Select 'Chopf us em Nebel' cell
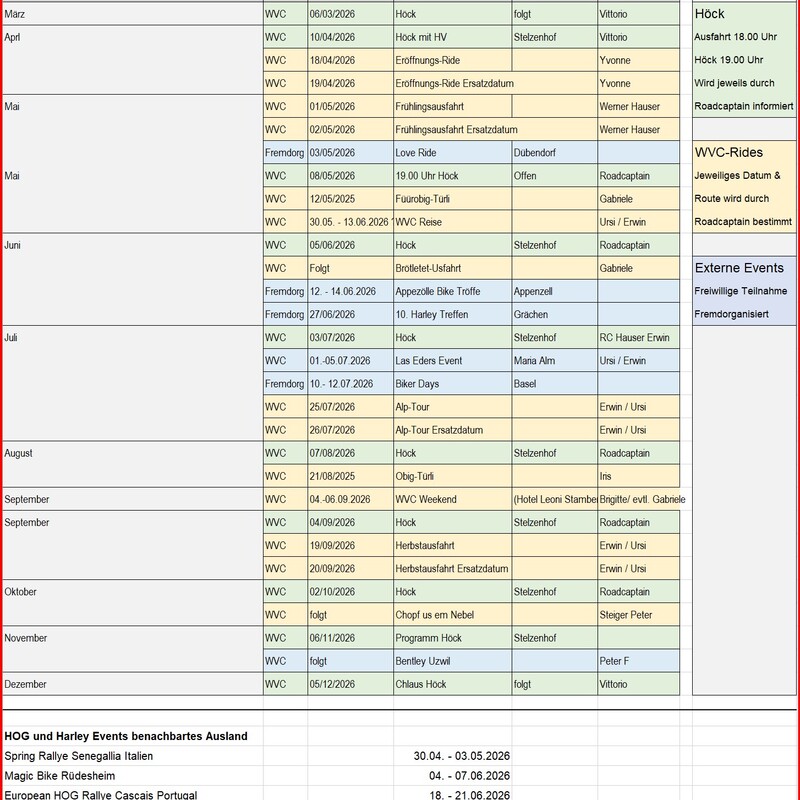The height and width of the screenshot is (800, 800). (452, 615)
